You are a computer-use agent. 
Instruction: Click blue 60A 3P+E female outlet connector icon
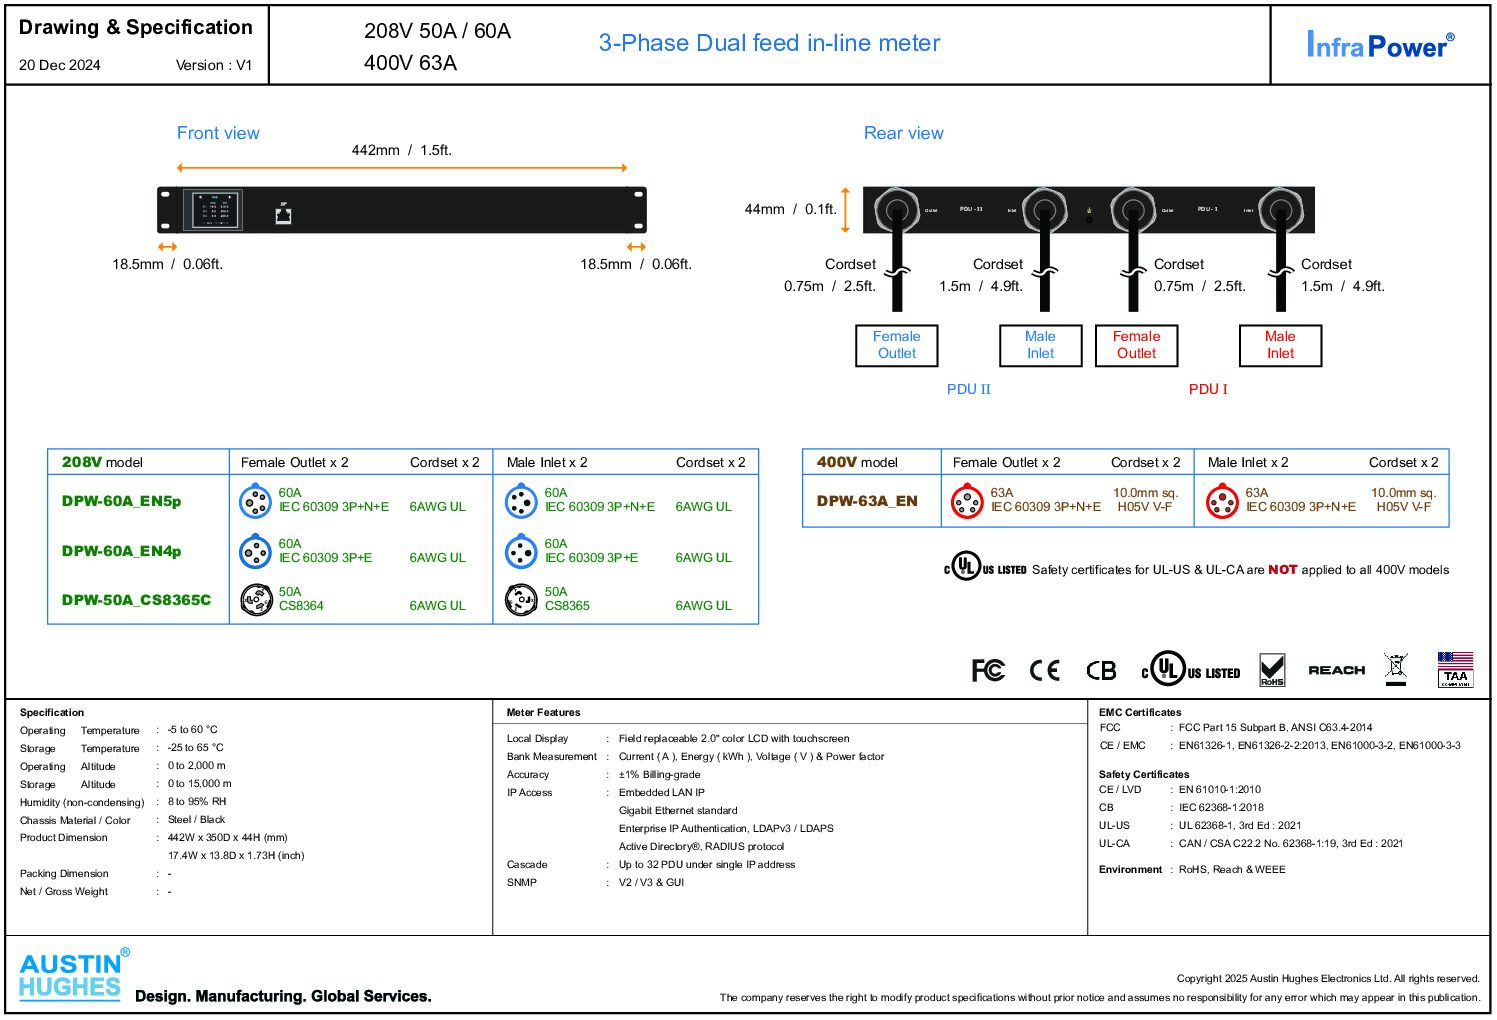(x=256, y=551)
